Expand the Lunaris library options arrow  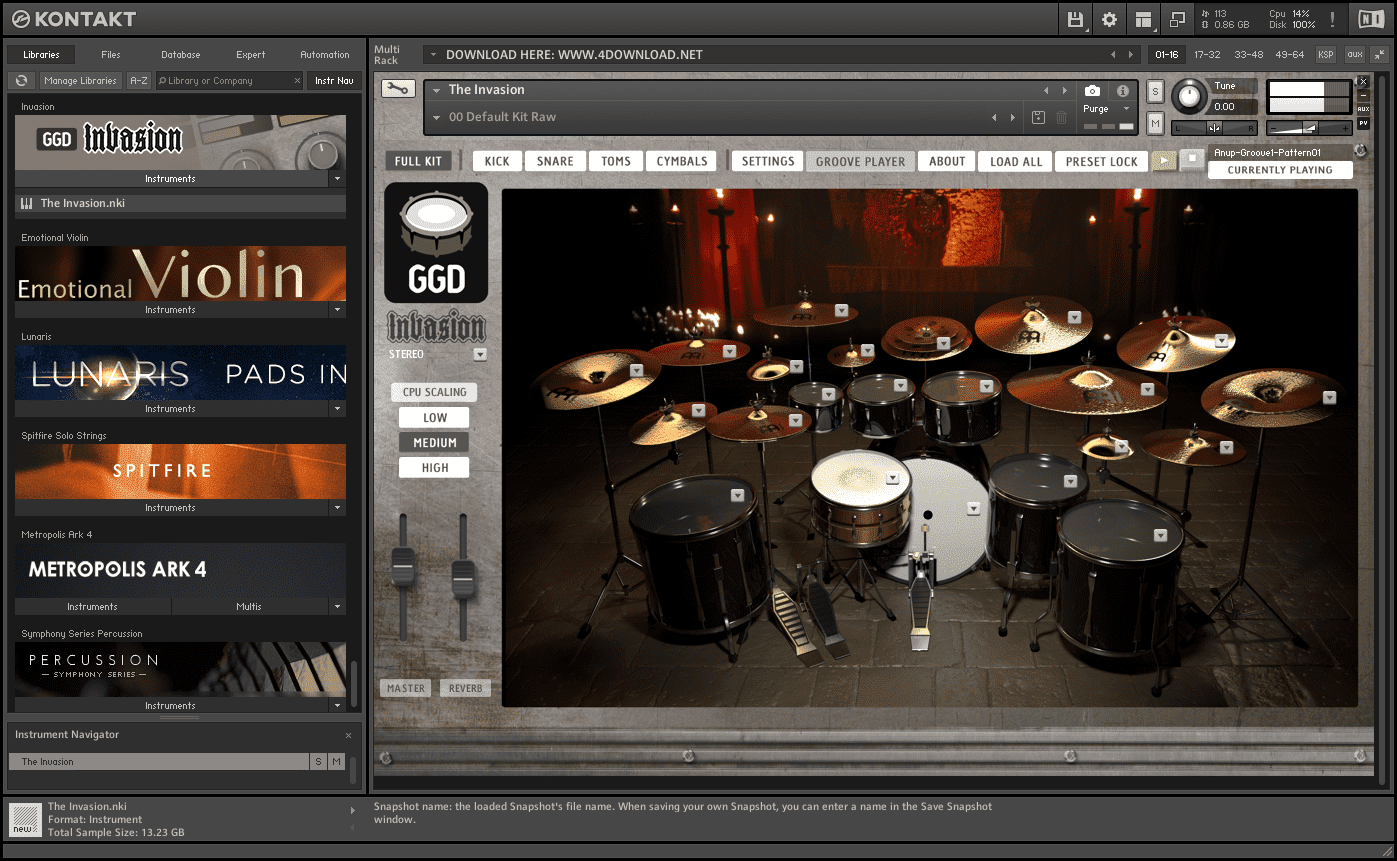pyautogui.click(x=338, y=409)
